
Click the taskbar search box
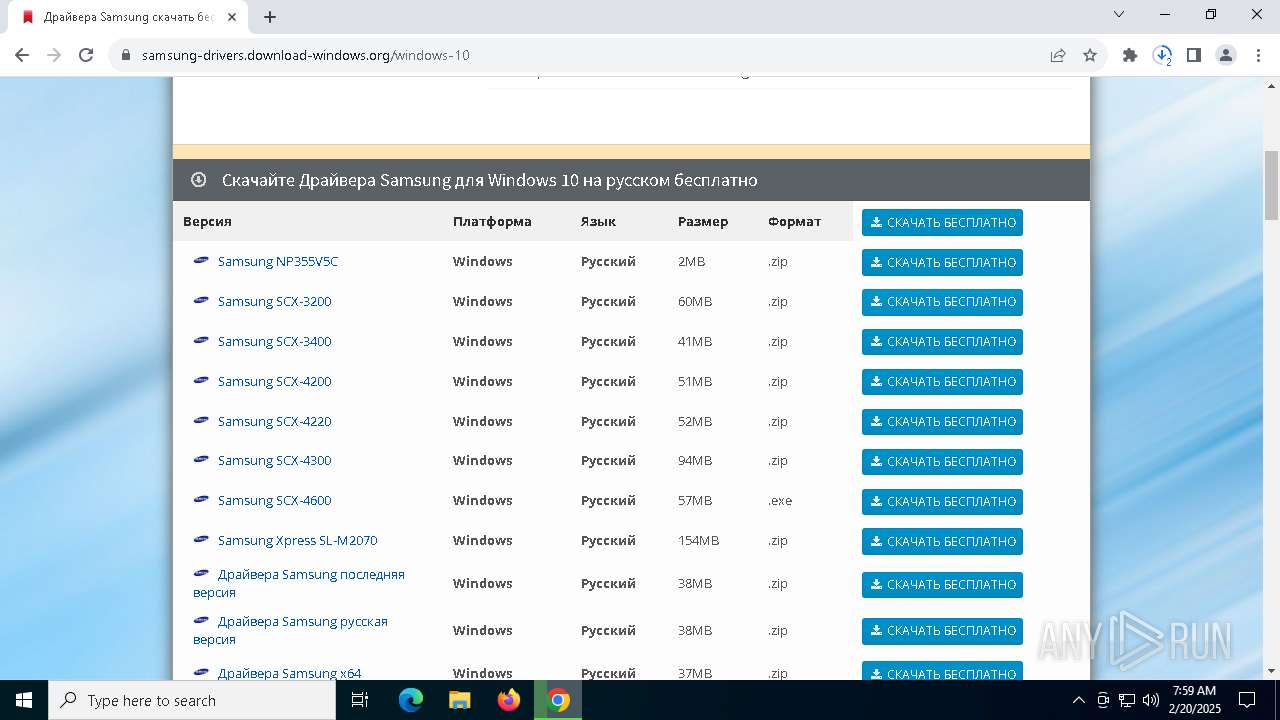point(192,700)
